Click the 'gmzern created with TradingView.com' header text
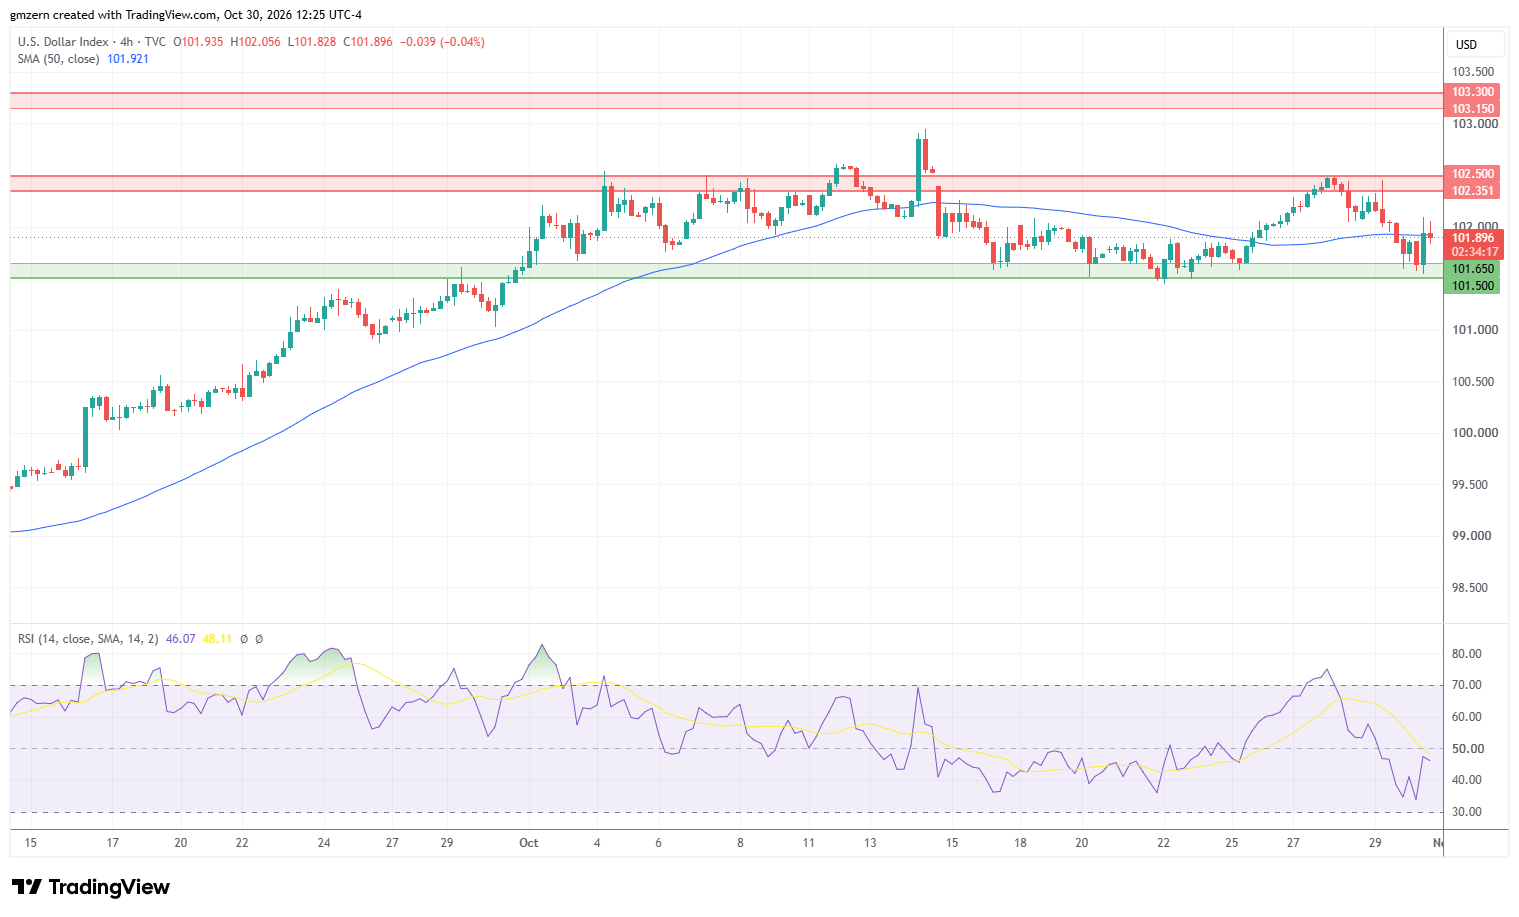 coord(113,15)
